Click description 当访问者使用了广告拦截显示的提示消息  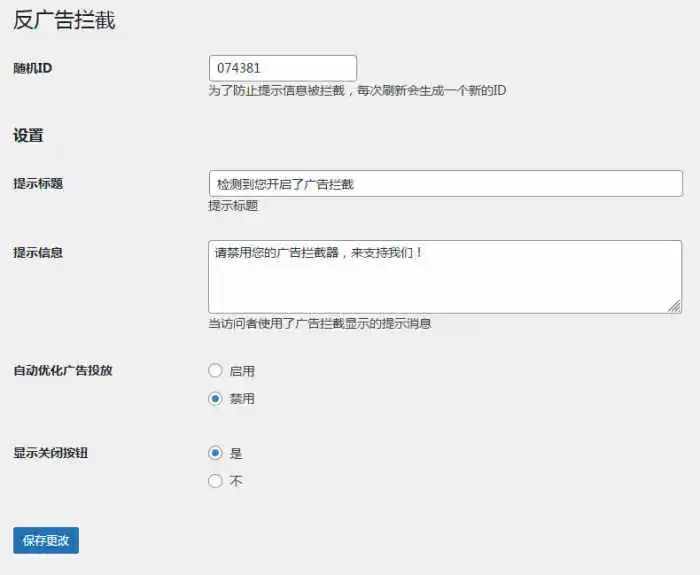click(320, 323)
